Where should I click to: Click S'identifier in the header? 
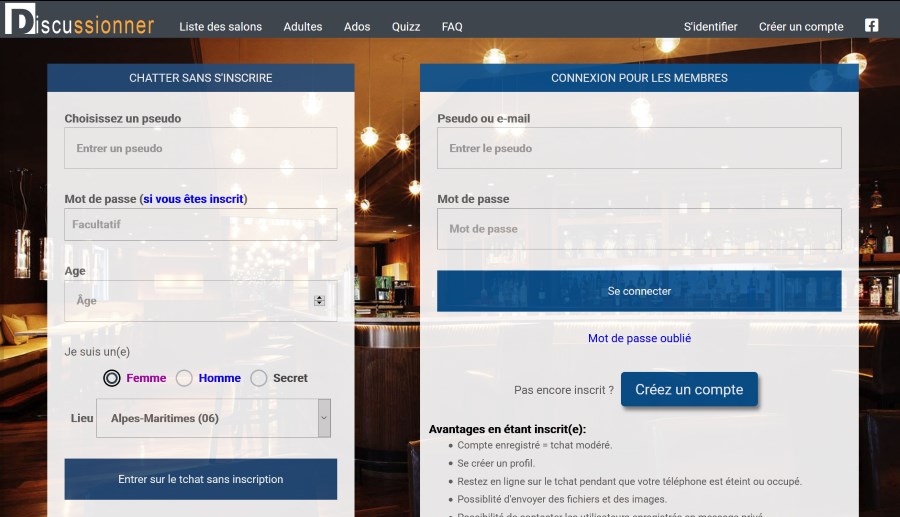click(711, 26)
